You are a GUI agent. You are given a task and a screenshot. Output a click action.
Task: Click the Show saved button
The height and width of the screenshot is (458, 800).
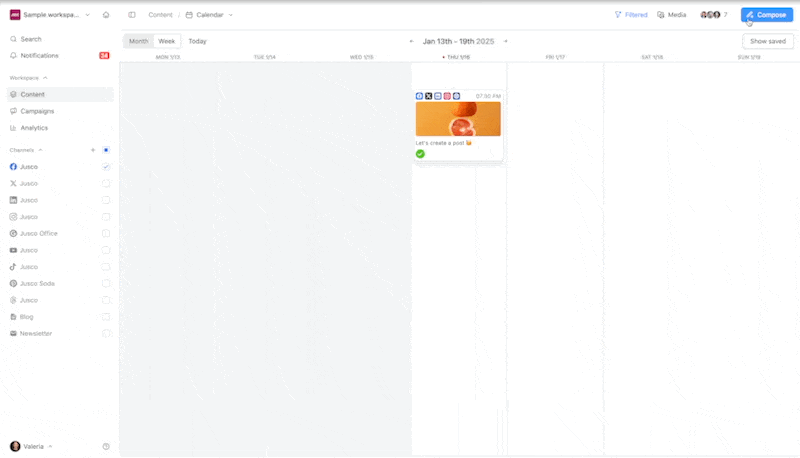tap(768, 41)
